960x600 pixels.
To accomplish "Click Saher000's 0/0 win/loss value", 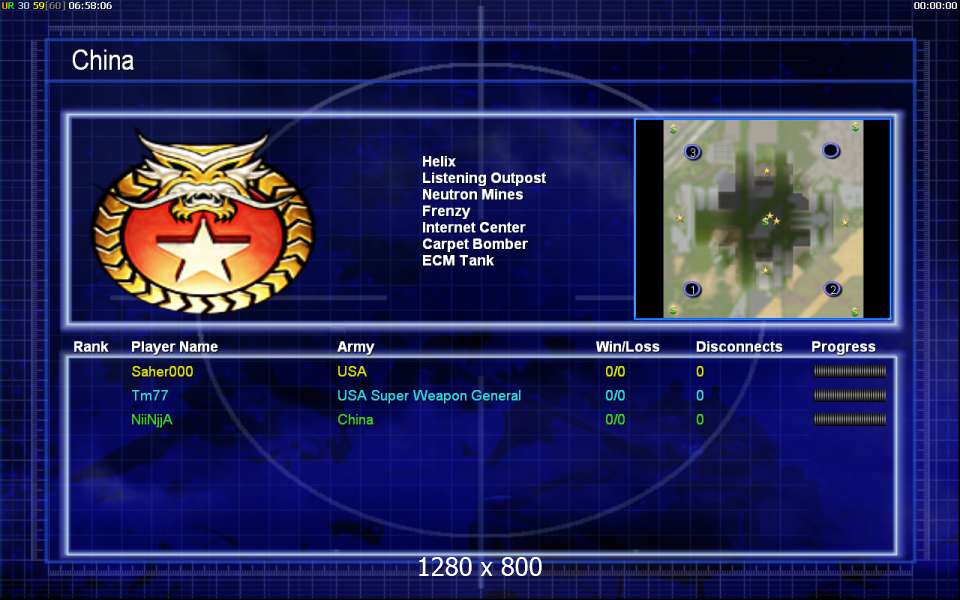I will point(615,371).
